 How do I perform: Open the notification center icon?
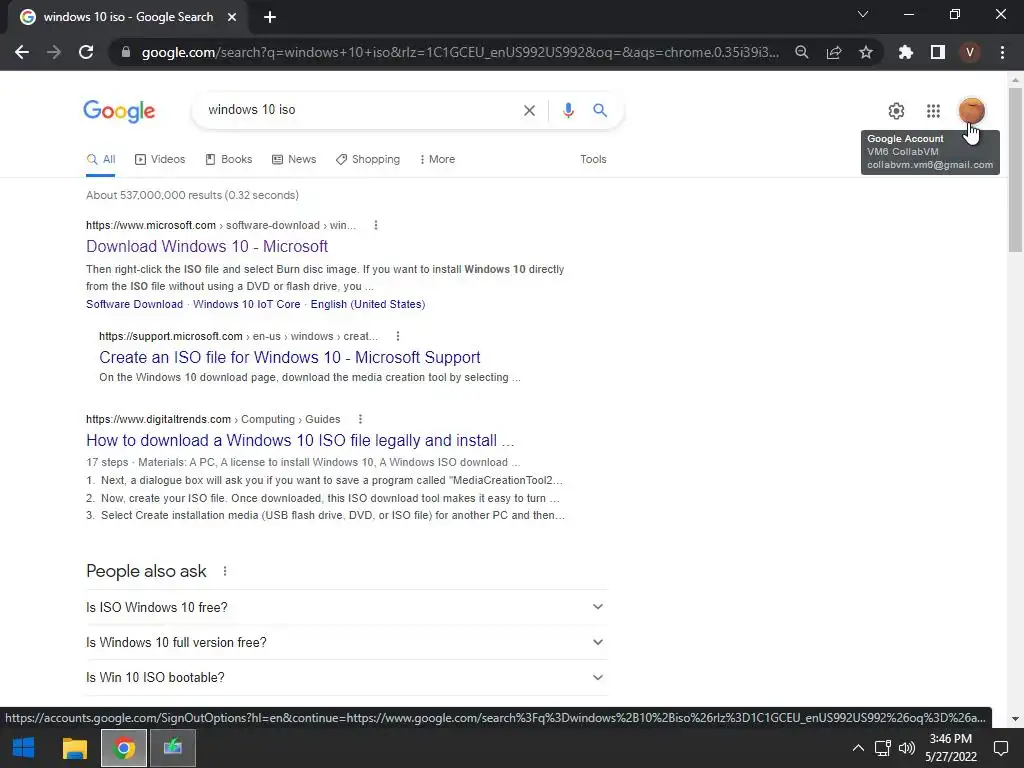(1001, 748)
